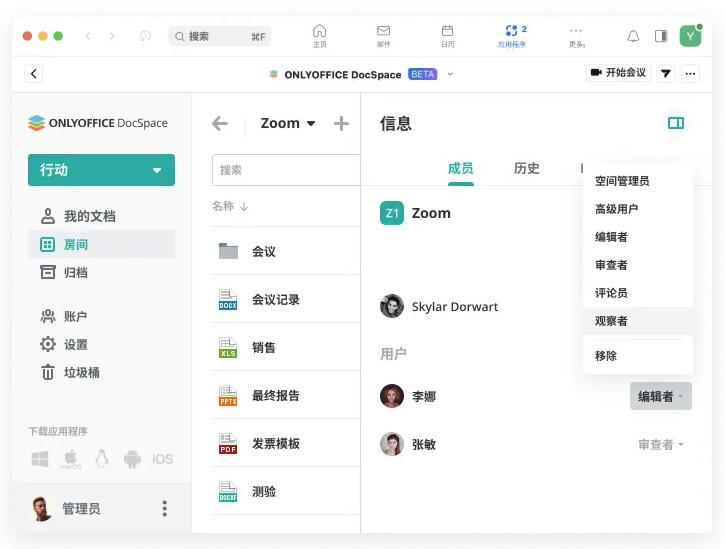
Task: Open the green Y user avatar
Action: pyautogui.click(x=690, y=36)
